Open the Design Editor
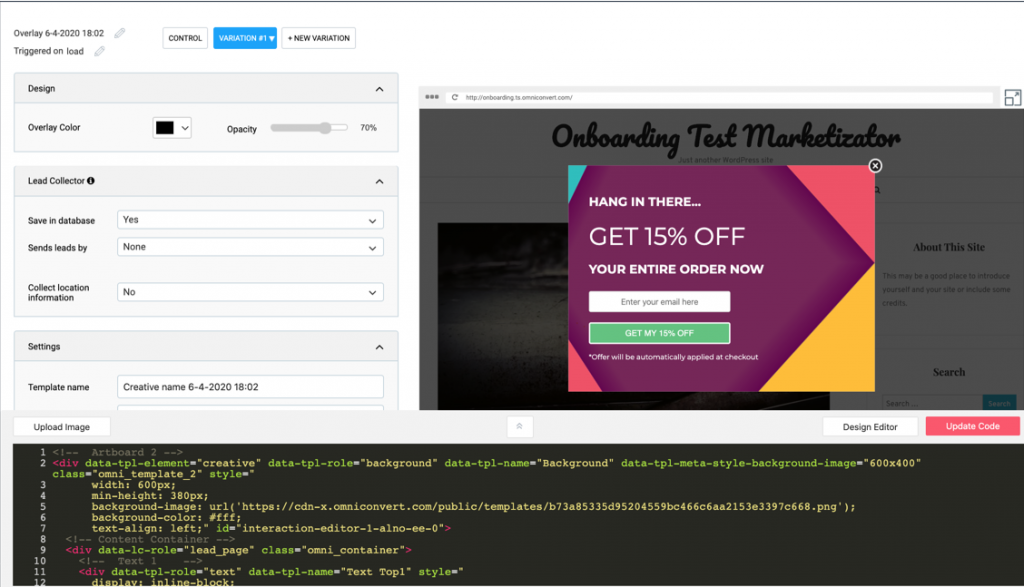The width and height of the screenshot is (1024, 587). [x=869, y=426]
